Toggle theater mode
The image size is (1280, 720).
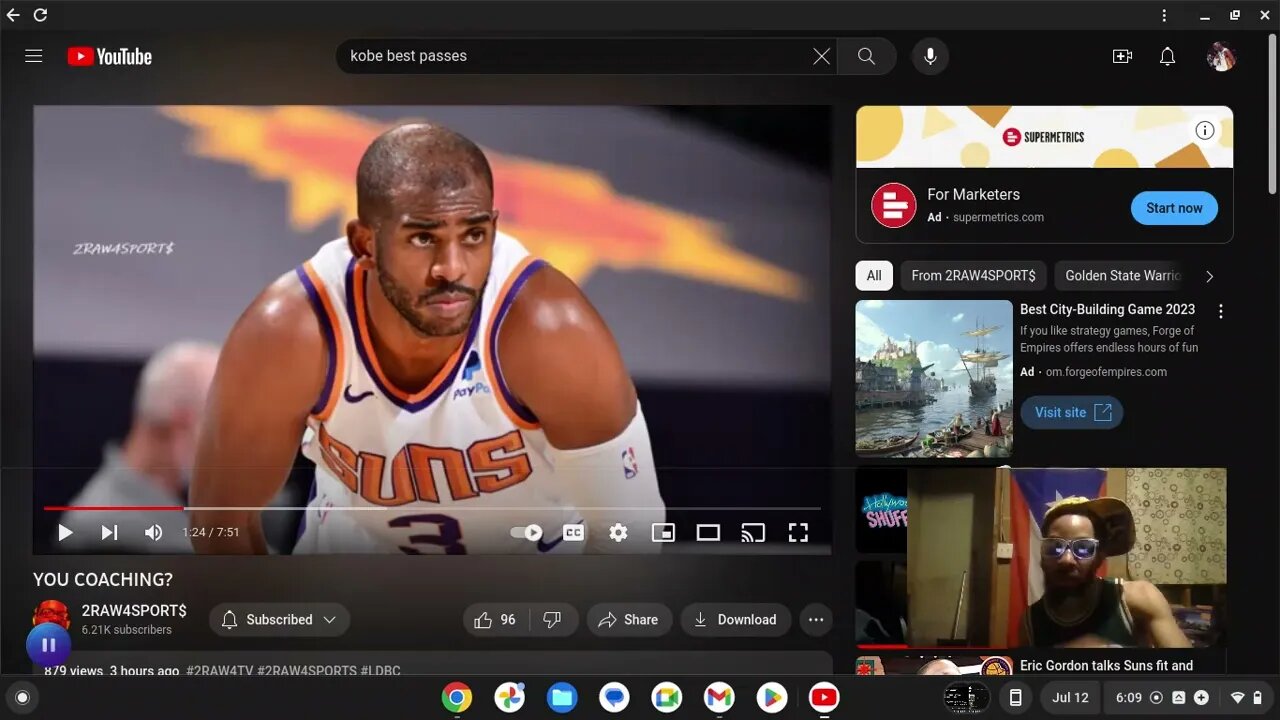[x=708, y=533]
